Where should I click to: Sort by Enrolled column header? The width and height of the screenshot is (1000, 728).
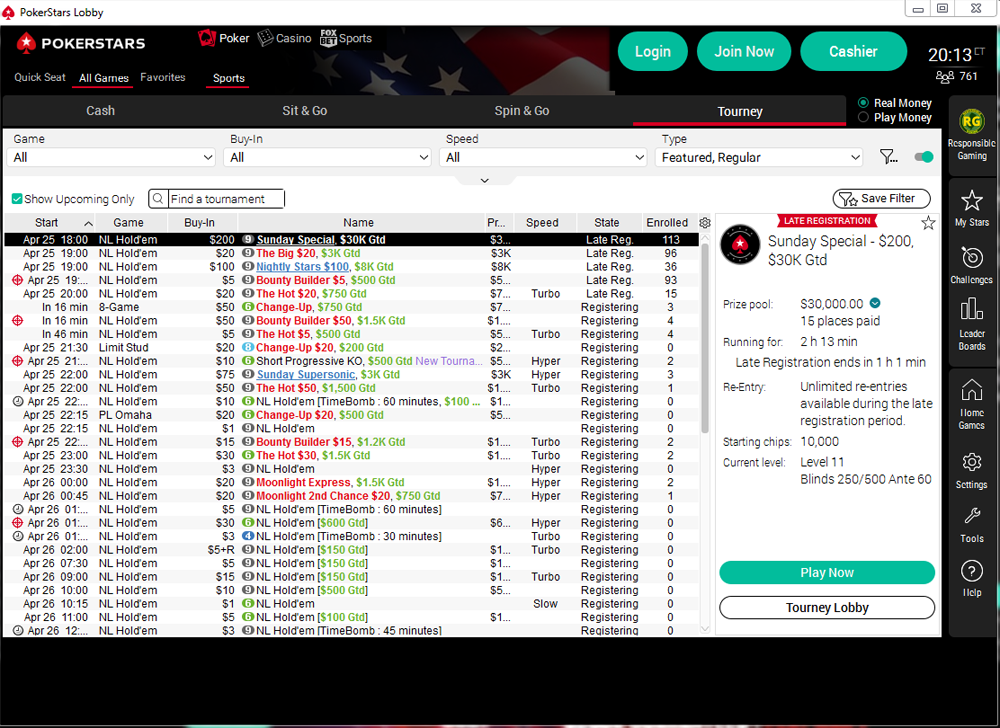coord(667,222)
